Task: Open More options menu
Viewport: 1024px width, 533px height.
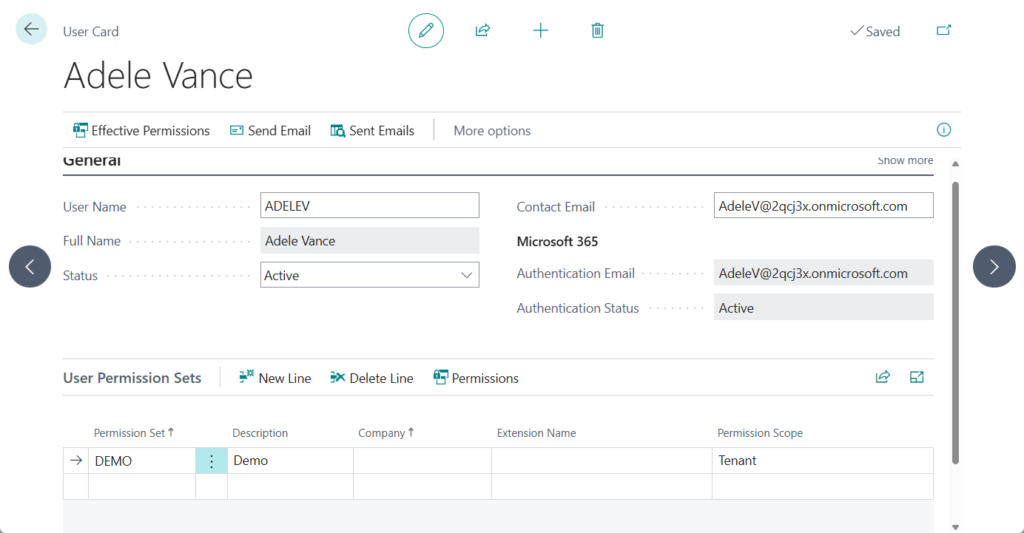Action: (x=492, y=130)
